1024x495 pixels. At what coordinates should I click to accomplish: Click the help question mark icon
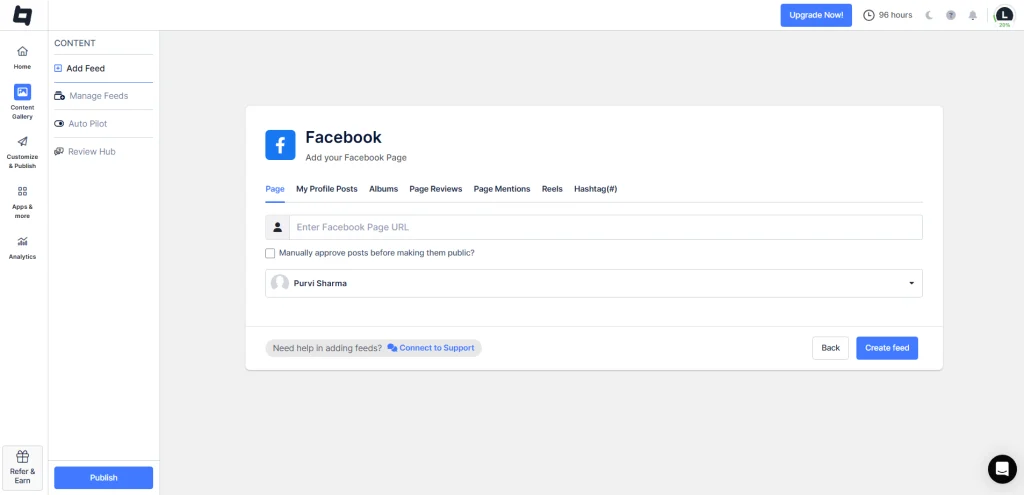(951, 15)
